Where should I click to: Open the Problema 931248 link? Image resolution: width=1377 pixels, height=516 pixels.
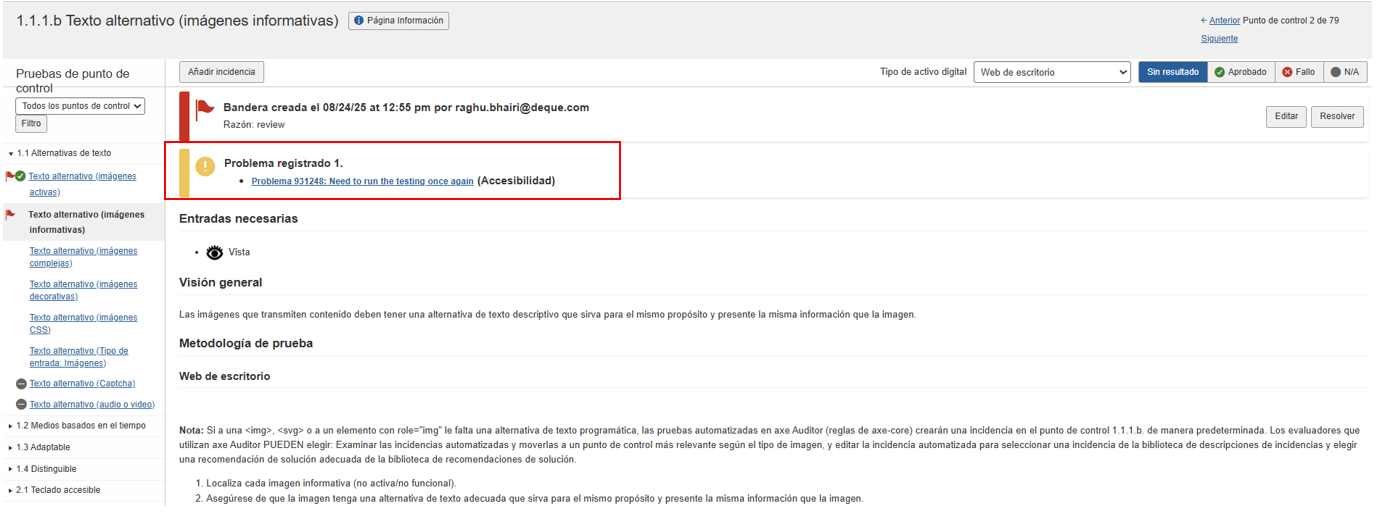[362, 181]
